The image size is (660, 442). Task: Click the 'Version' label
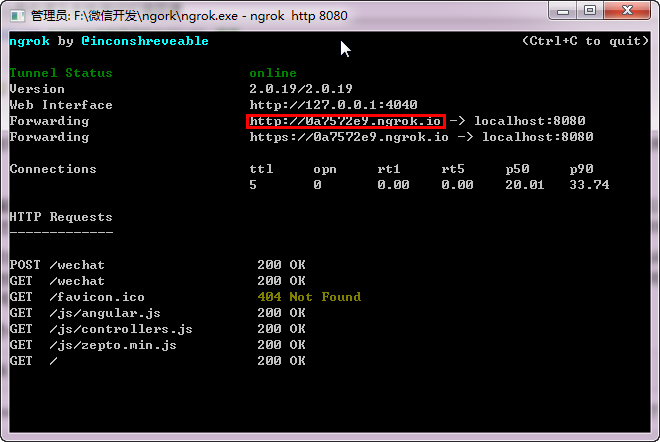pos(37,89)
